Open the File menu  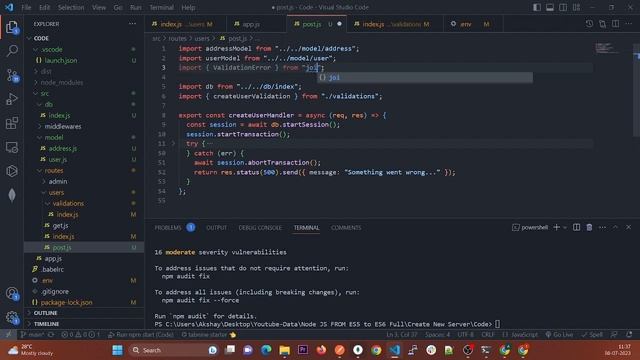tap(26, 7)
